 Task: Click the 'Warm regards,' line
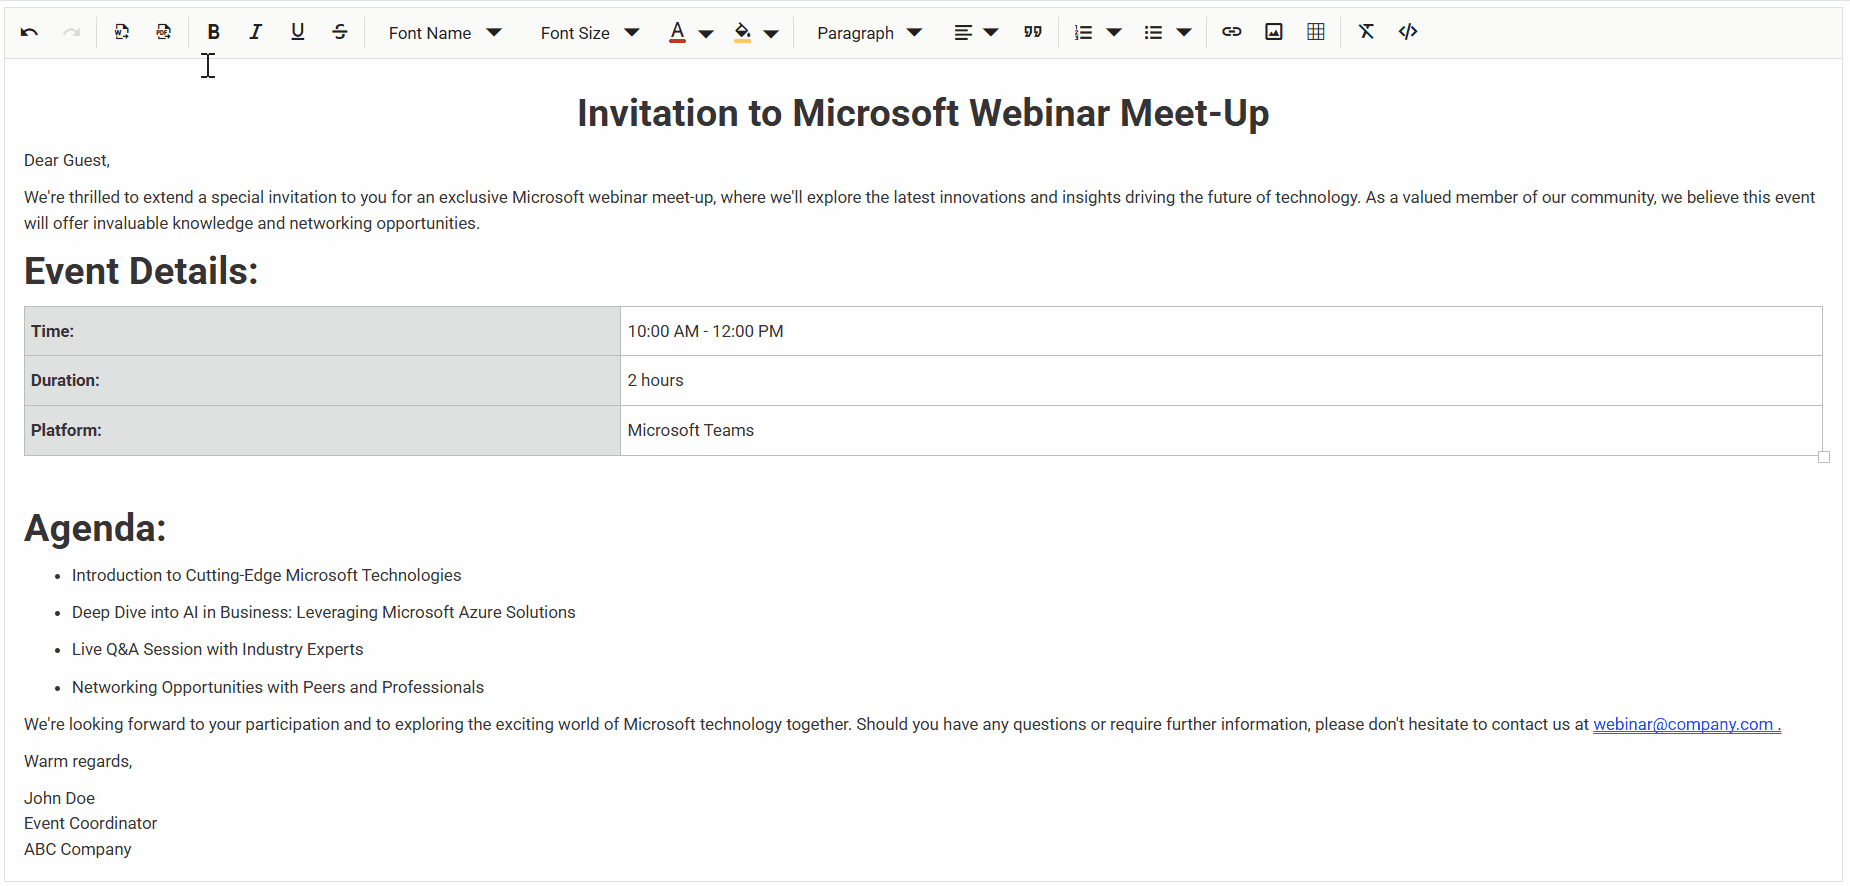pyautogui.click(x=78, y=761)
